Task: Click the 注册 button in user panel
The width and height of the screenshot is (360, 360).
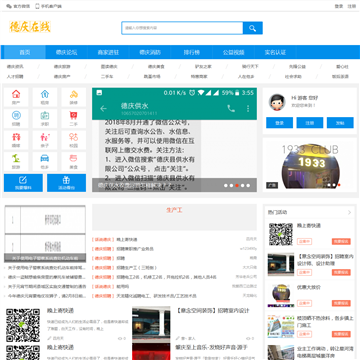Action: coord(310,123)
